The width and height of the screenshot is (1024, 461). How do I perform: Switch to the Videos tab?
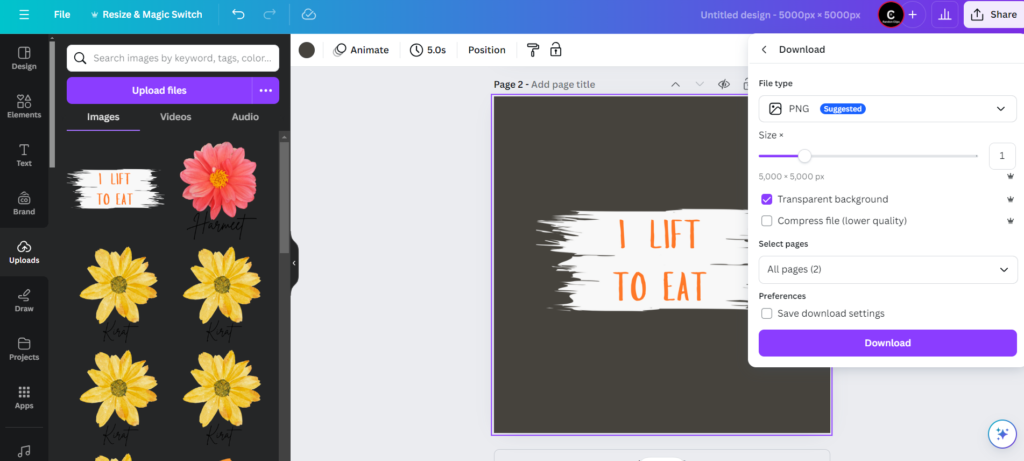pyautogui.click(x=176, y=117)
